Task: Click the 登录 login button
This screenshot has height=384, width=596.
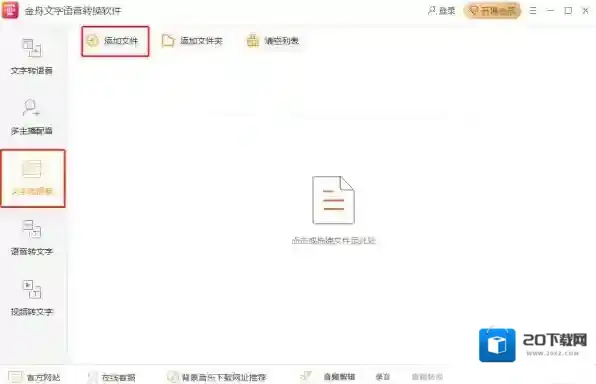Action: coord(441,11)
